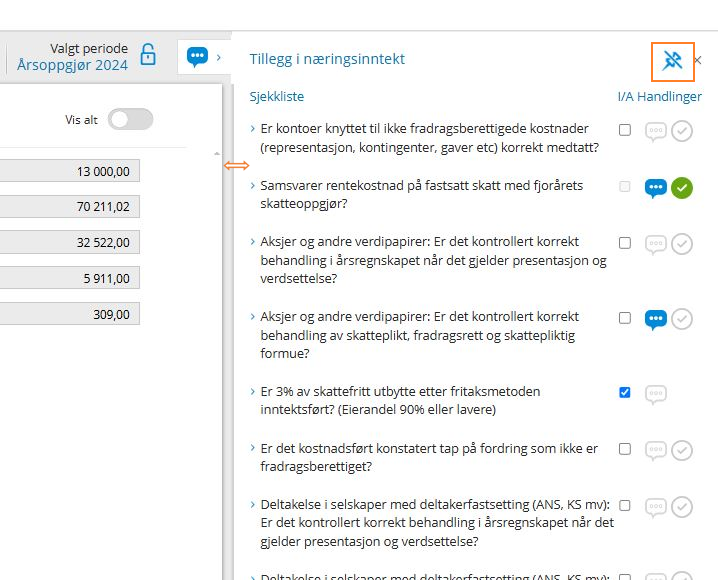Open blue comment on rentekostnad på fastsatt skatt

click(656, 188)
